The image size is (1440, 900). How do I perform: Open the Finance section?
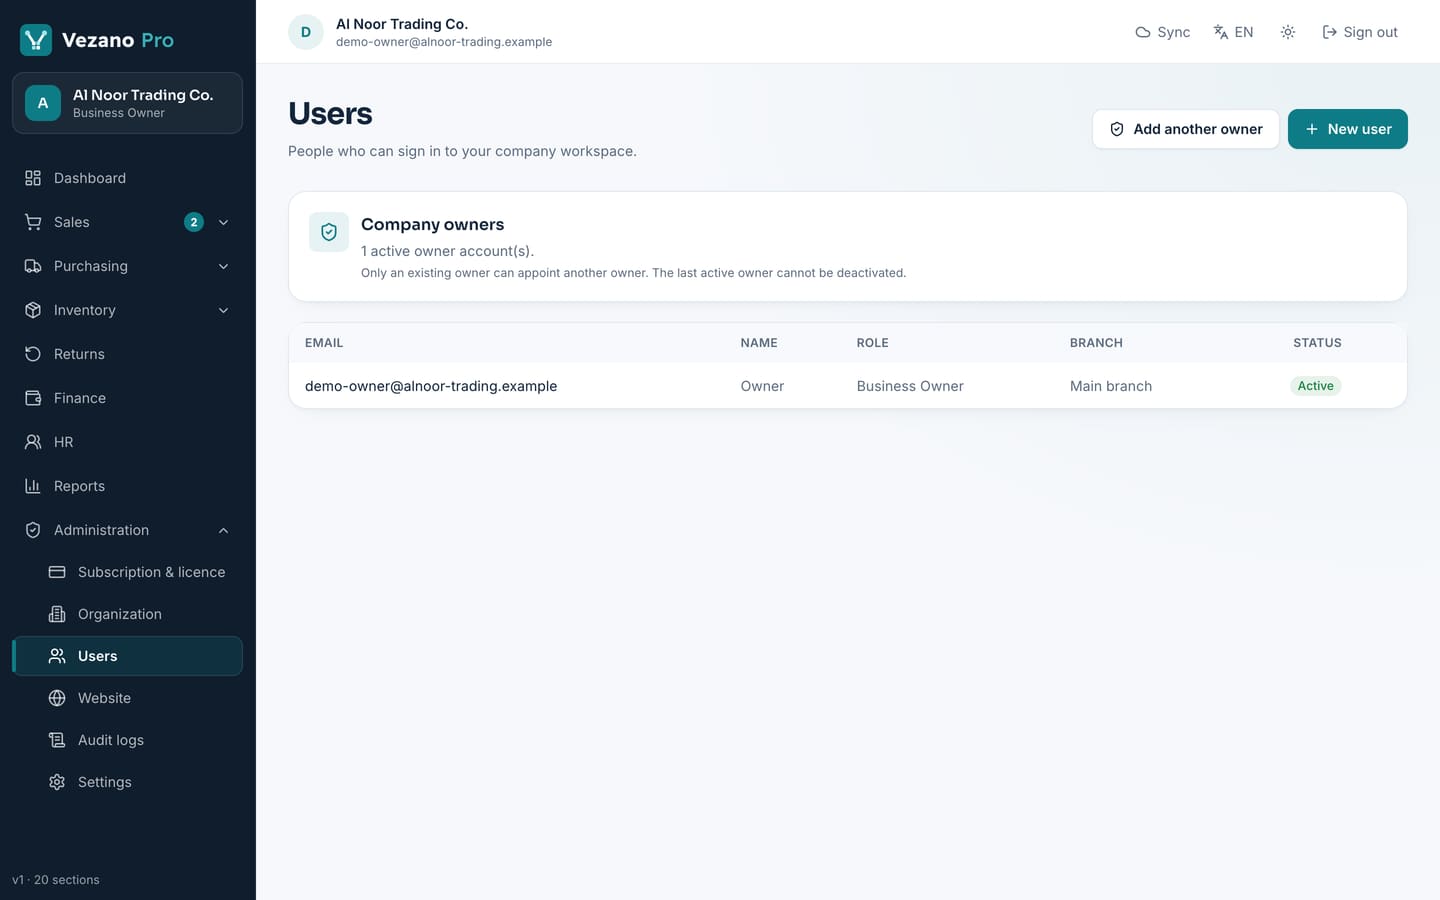pos(127,398)
